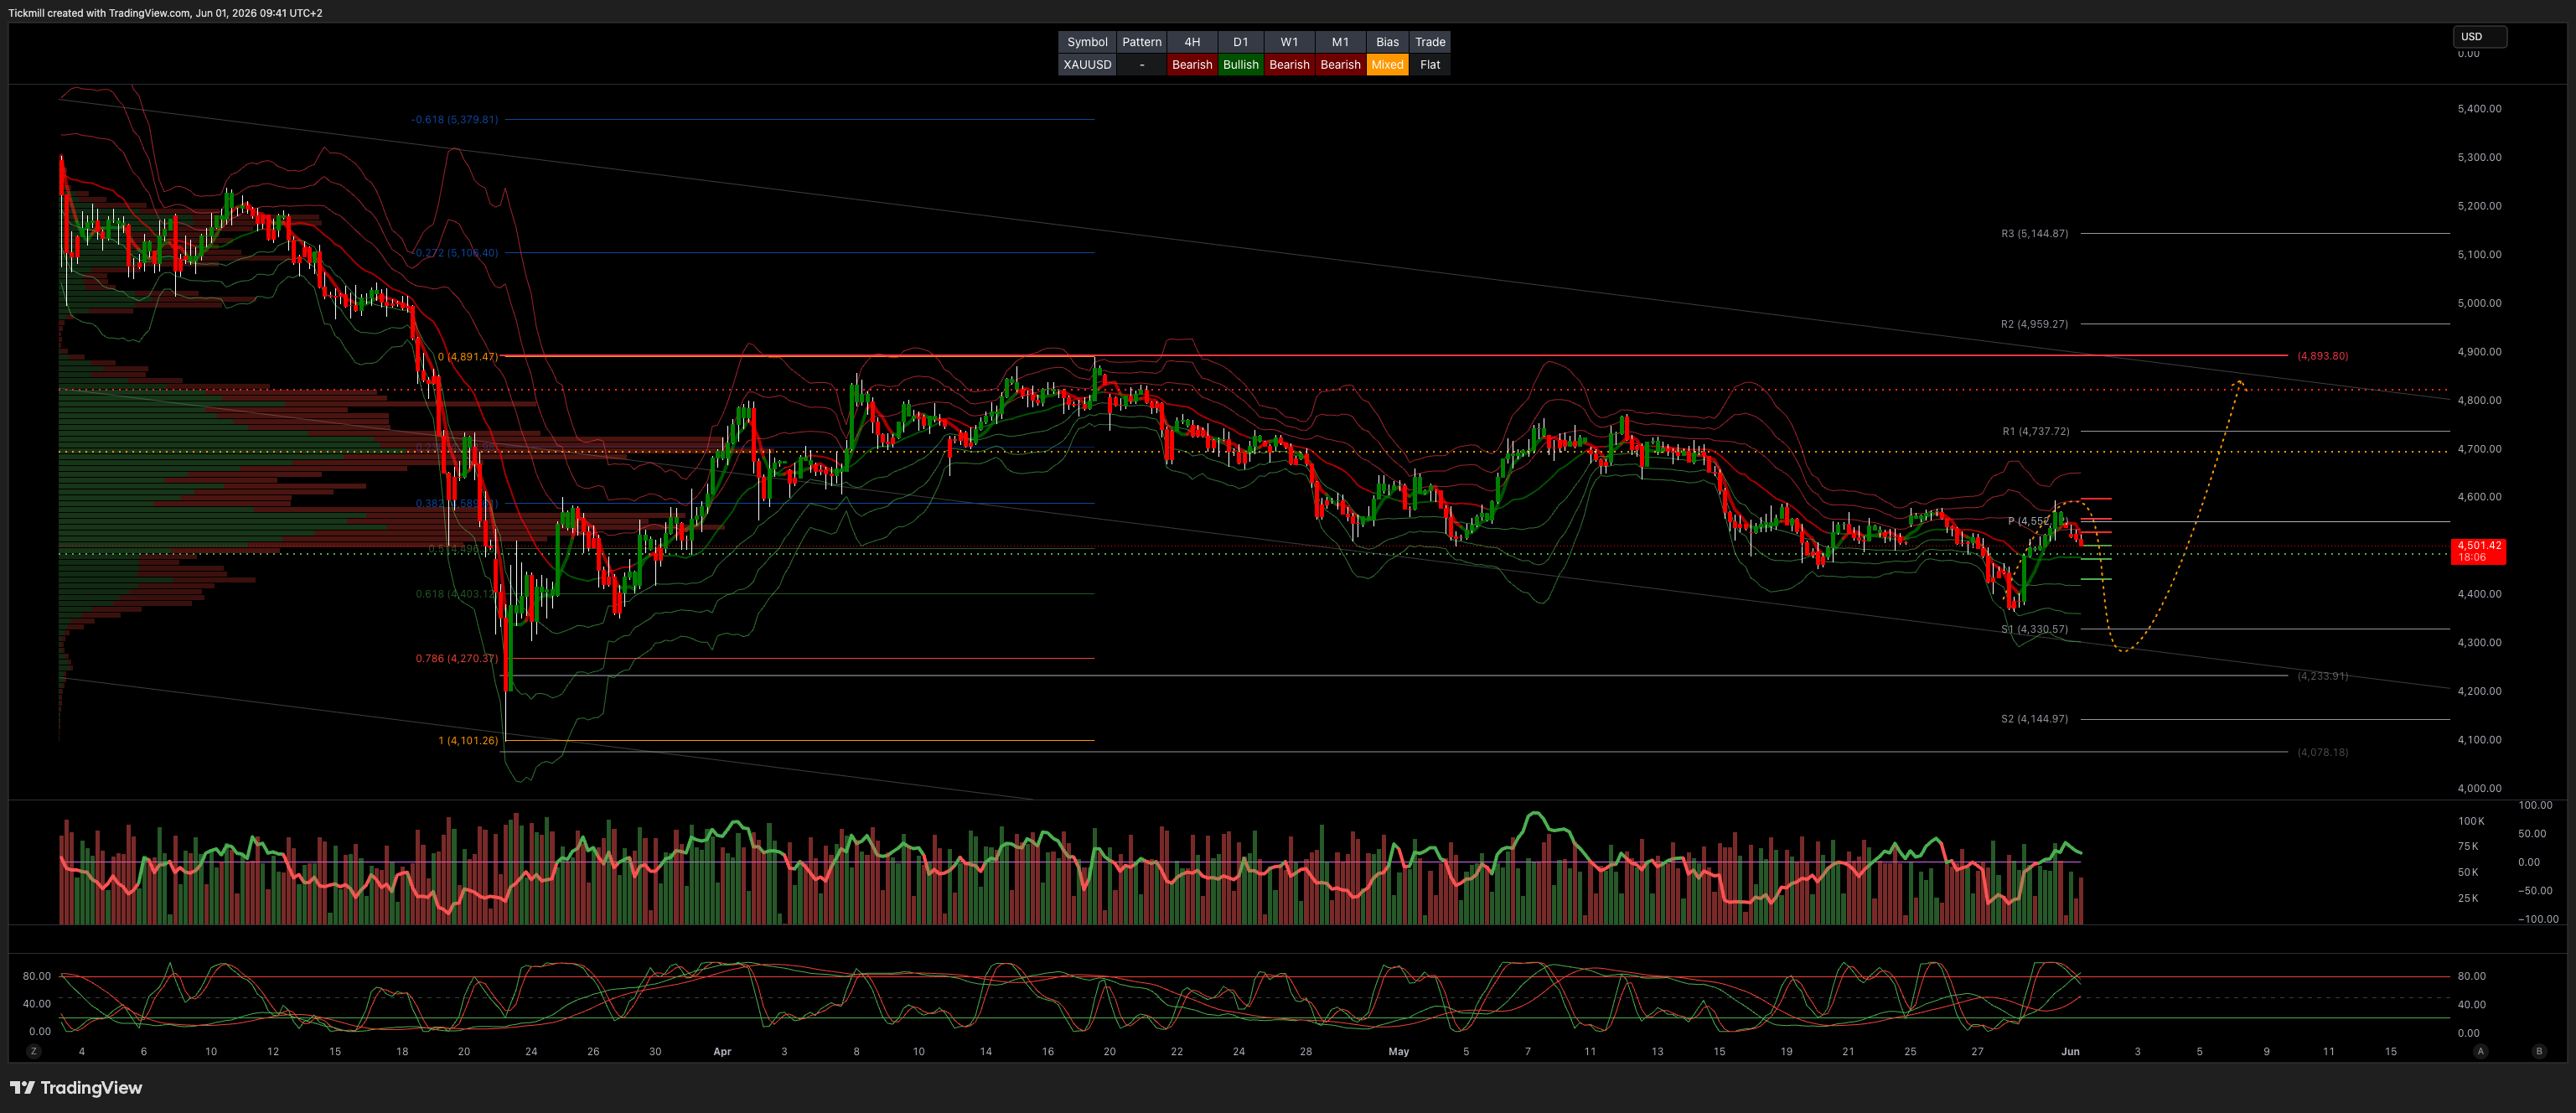Select the W1 column header
This screenshot has height=1113, width=2576.
point(1289,42)
